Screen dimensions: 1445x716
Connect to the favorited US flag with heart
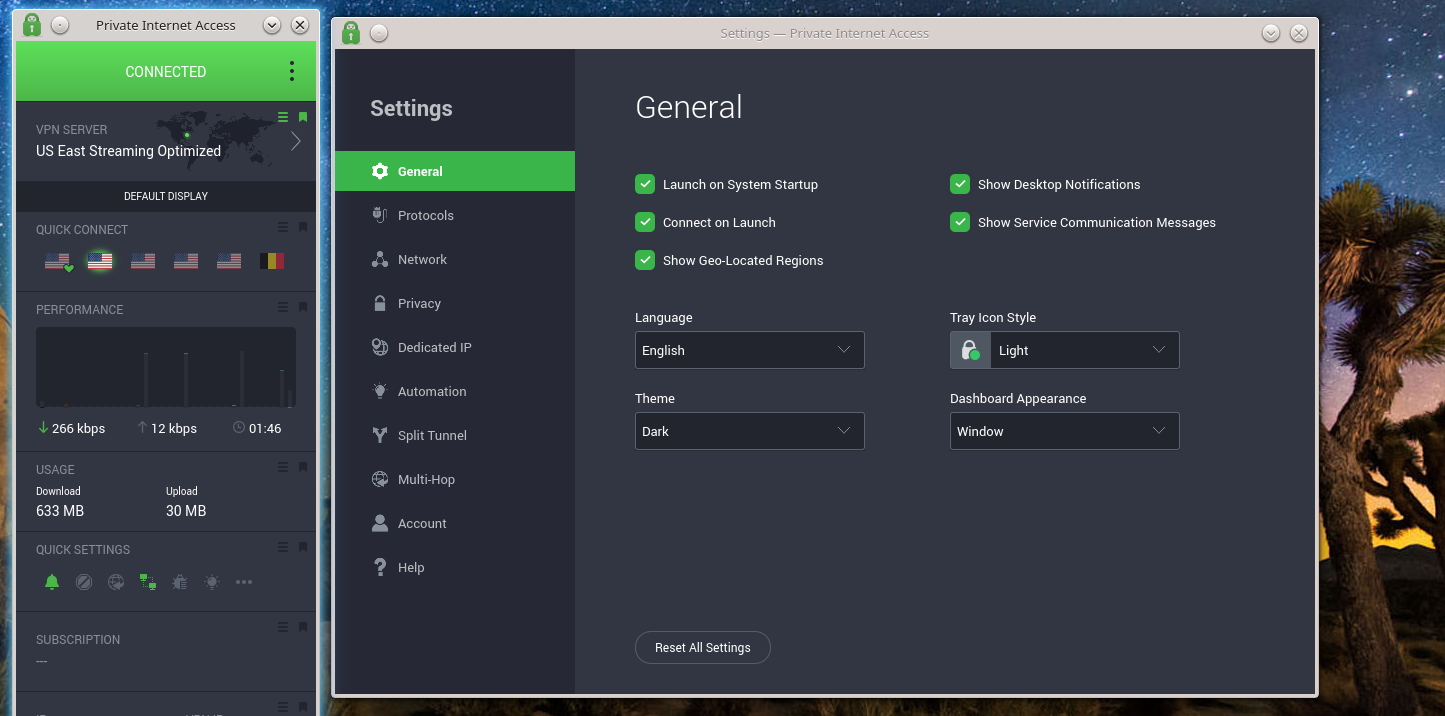point(58,261)
